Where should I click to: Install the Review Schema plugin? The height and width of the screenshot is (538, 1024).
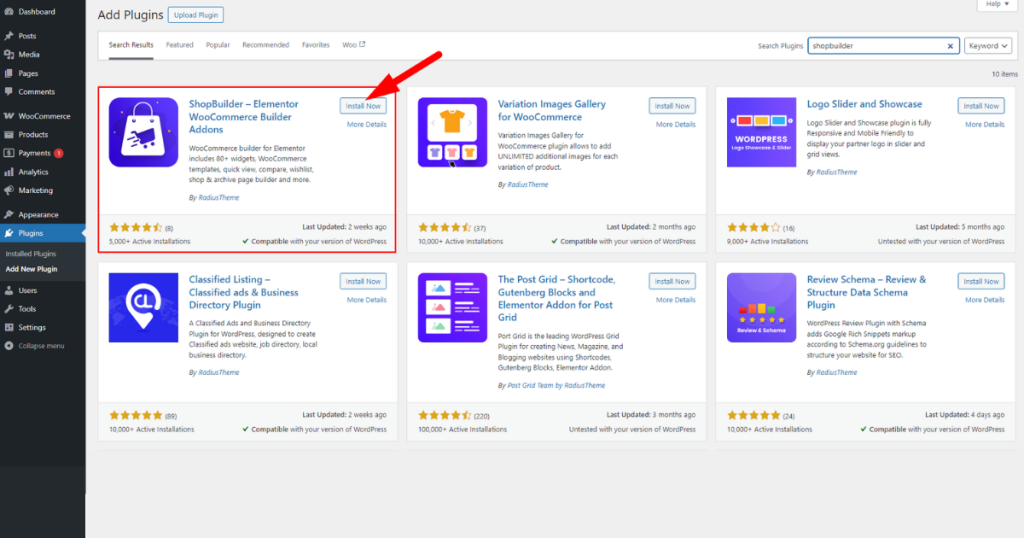tap(981, 281)
